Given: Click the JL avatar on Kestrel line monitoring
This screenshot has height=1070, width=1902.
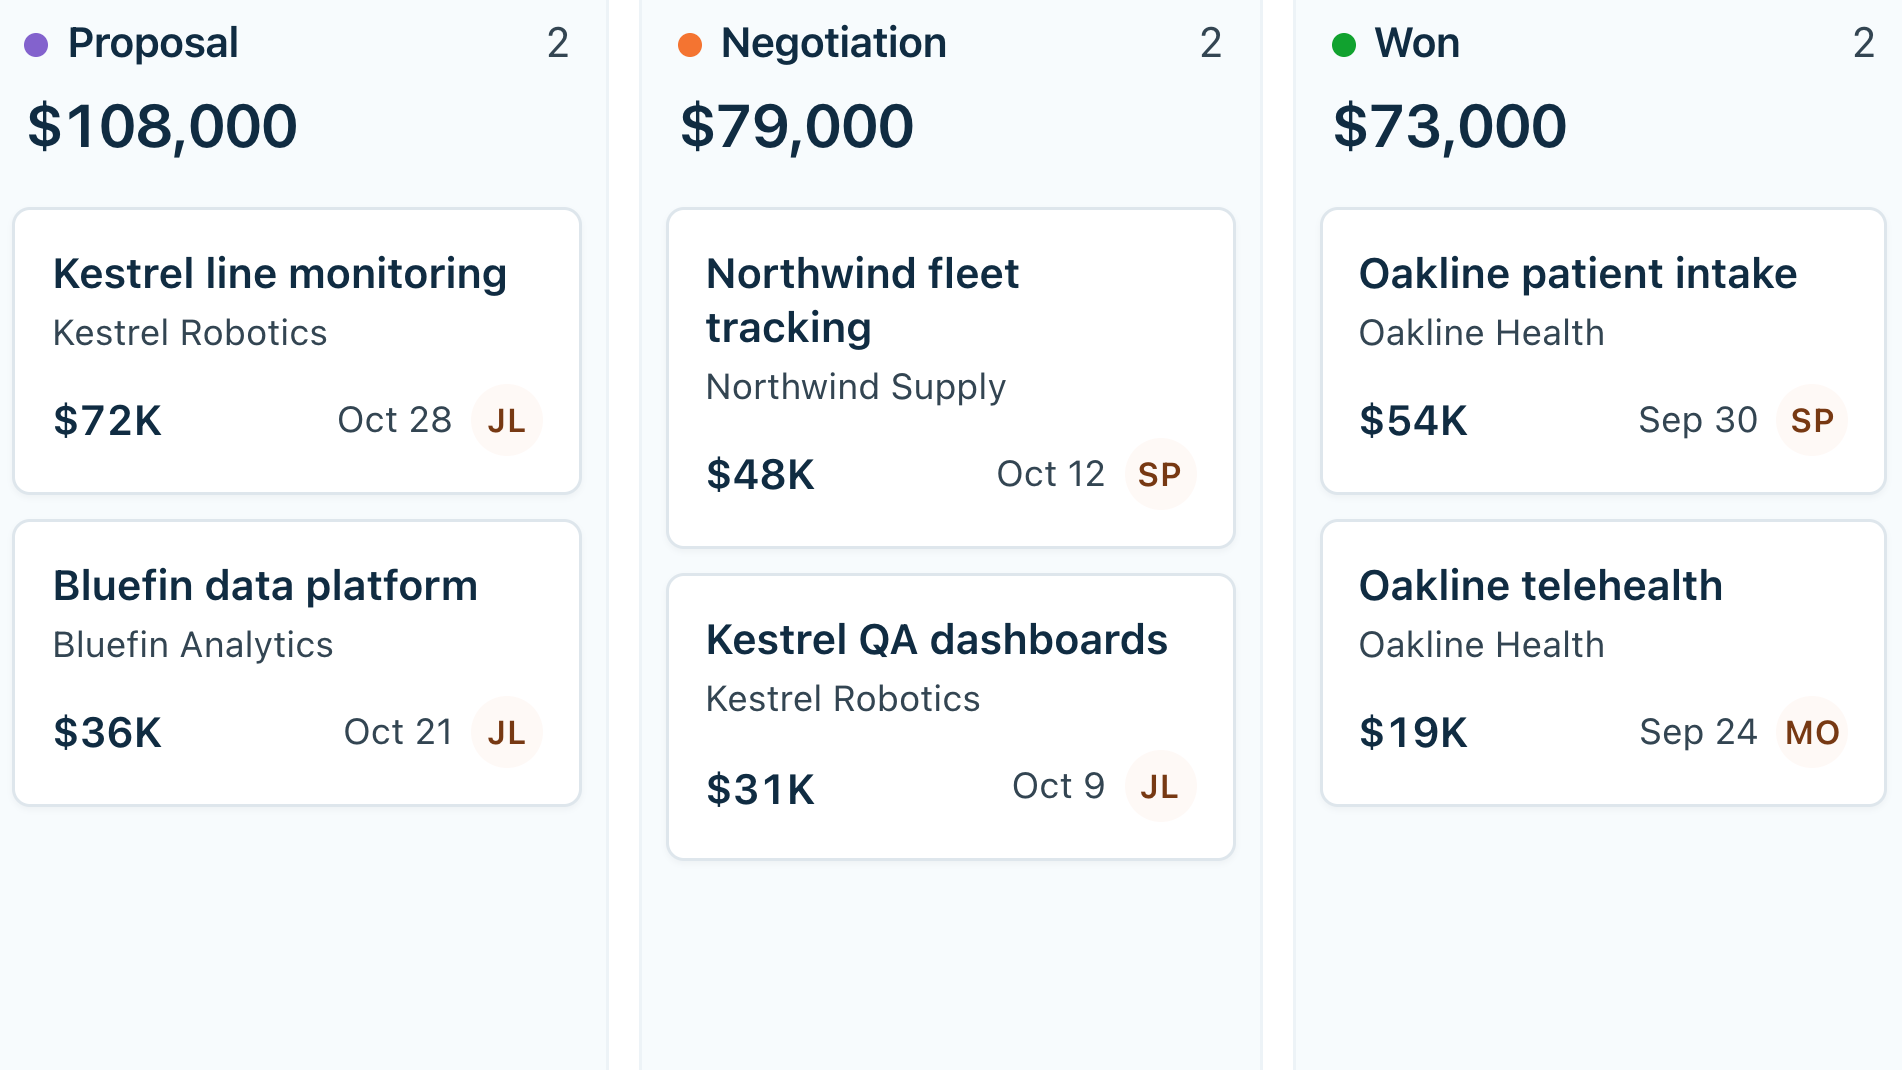Looking at the screenshot, I should point(507,420).
